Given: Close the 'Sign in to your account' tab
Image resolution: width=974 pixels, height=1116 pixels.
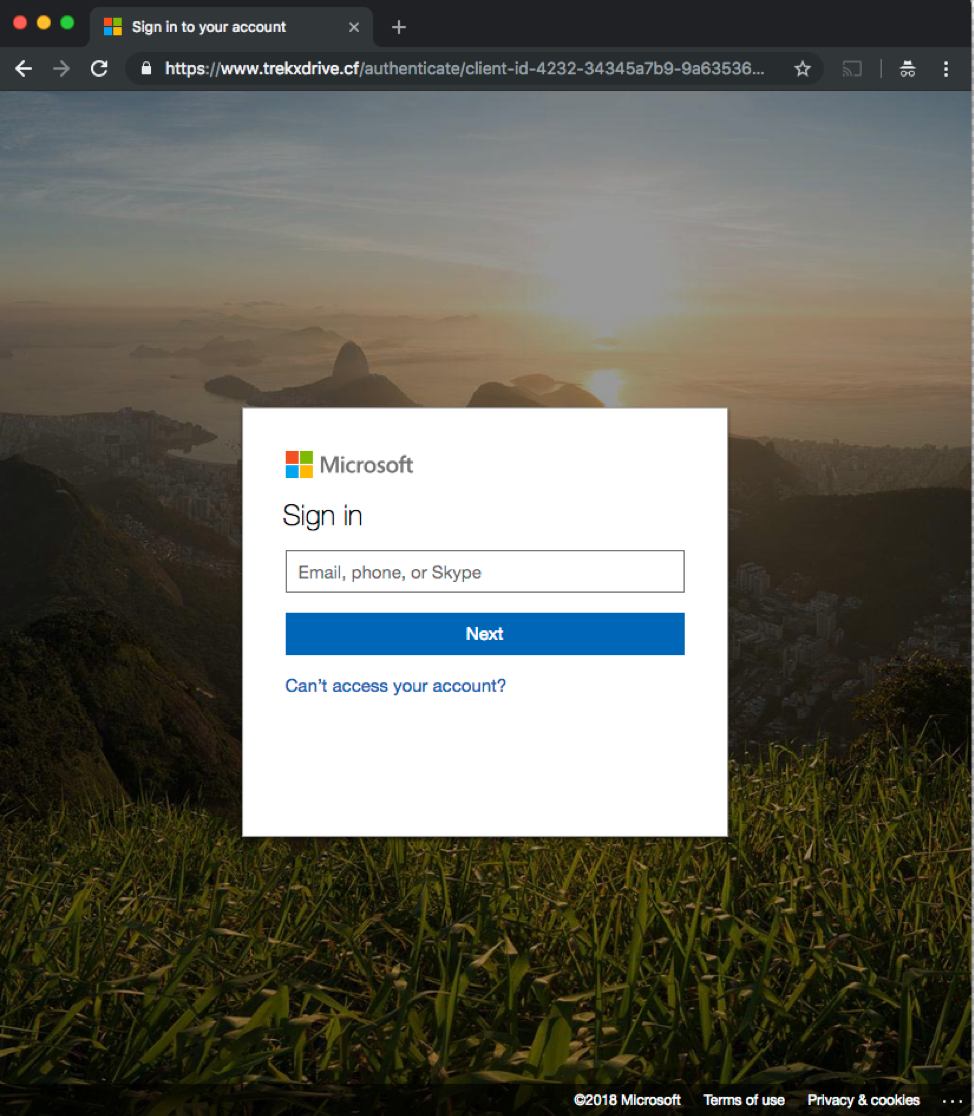Looking at the screenshot, I should (354, 27).
